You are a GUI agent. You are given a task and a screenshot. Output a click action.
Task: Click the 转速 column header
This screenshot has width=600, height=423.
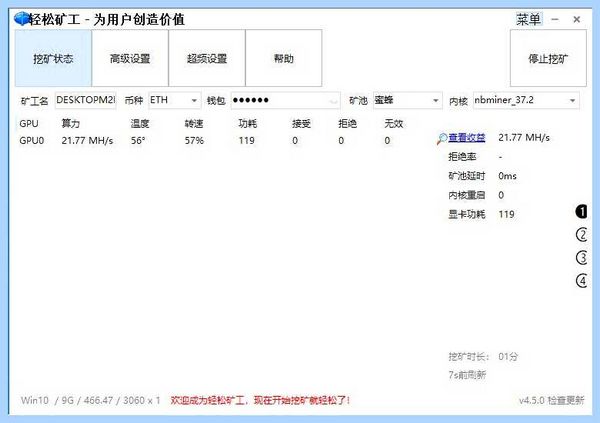click(x=194, y=124)
